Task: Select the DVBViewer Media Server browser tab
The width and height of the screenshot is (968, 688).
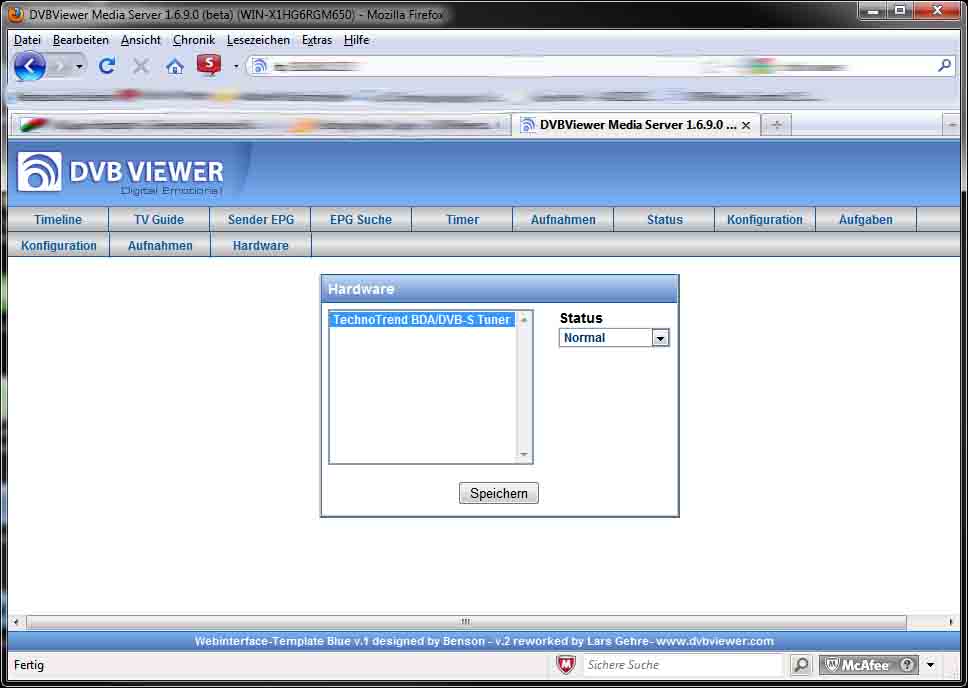Action: [x=636, y=125]
